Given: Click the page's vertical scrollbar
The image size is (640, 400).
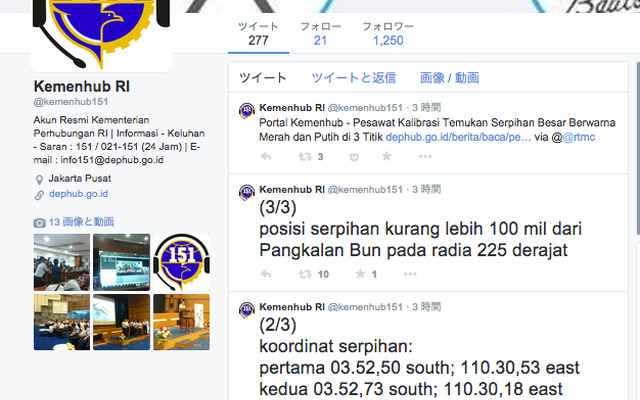Looking at the screenshot, I should (638, 149).
